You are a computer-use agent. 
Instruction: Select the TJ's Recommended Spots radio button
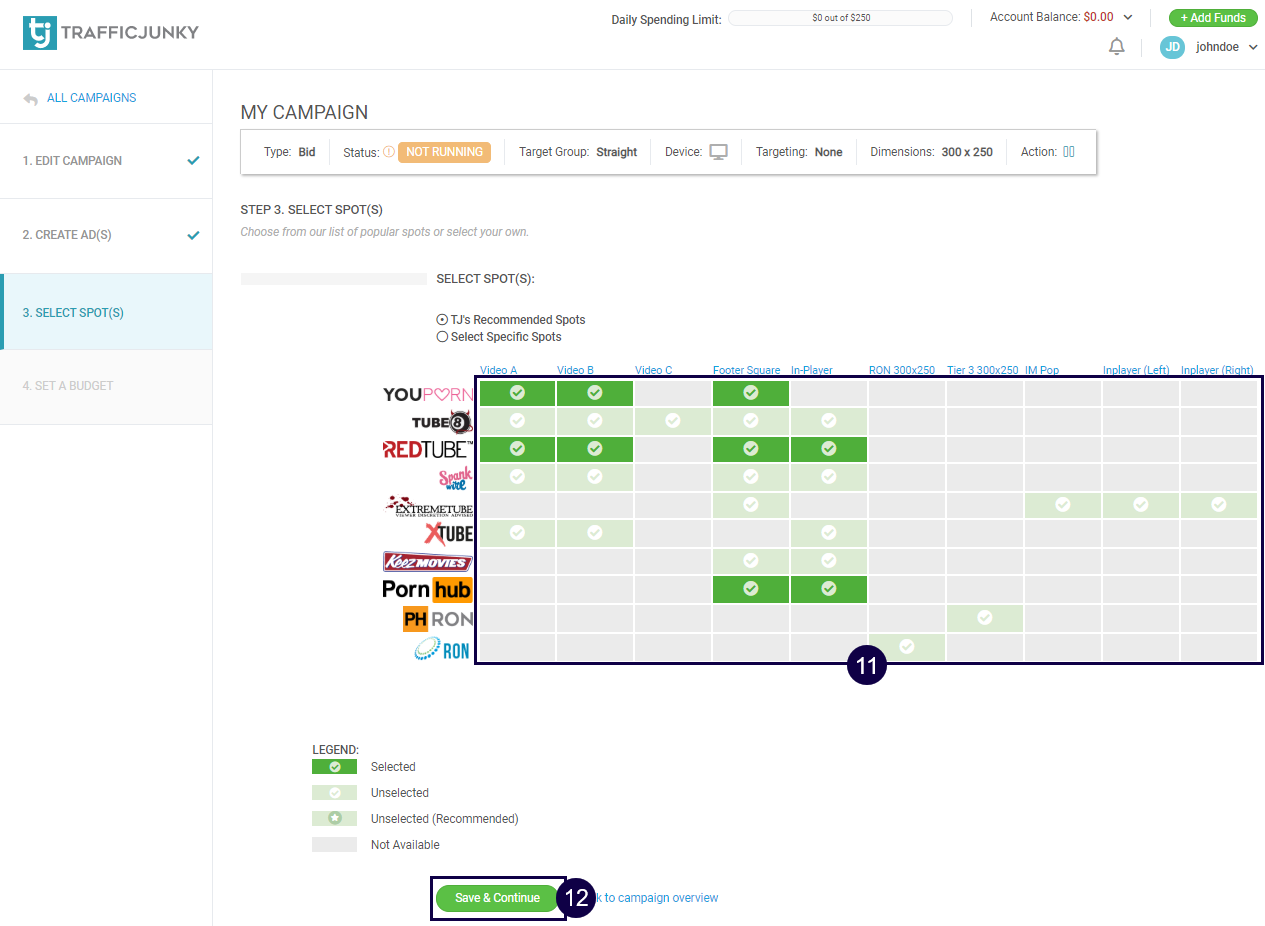click(x=442, y=320)
